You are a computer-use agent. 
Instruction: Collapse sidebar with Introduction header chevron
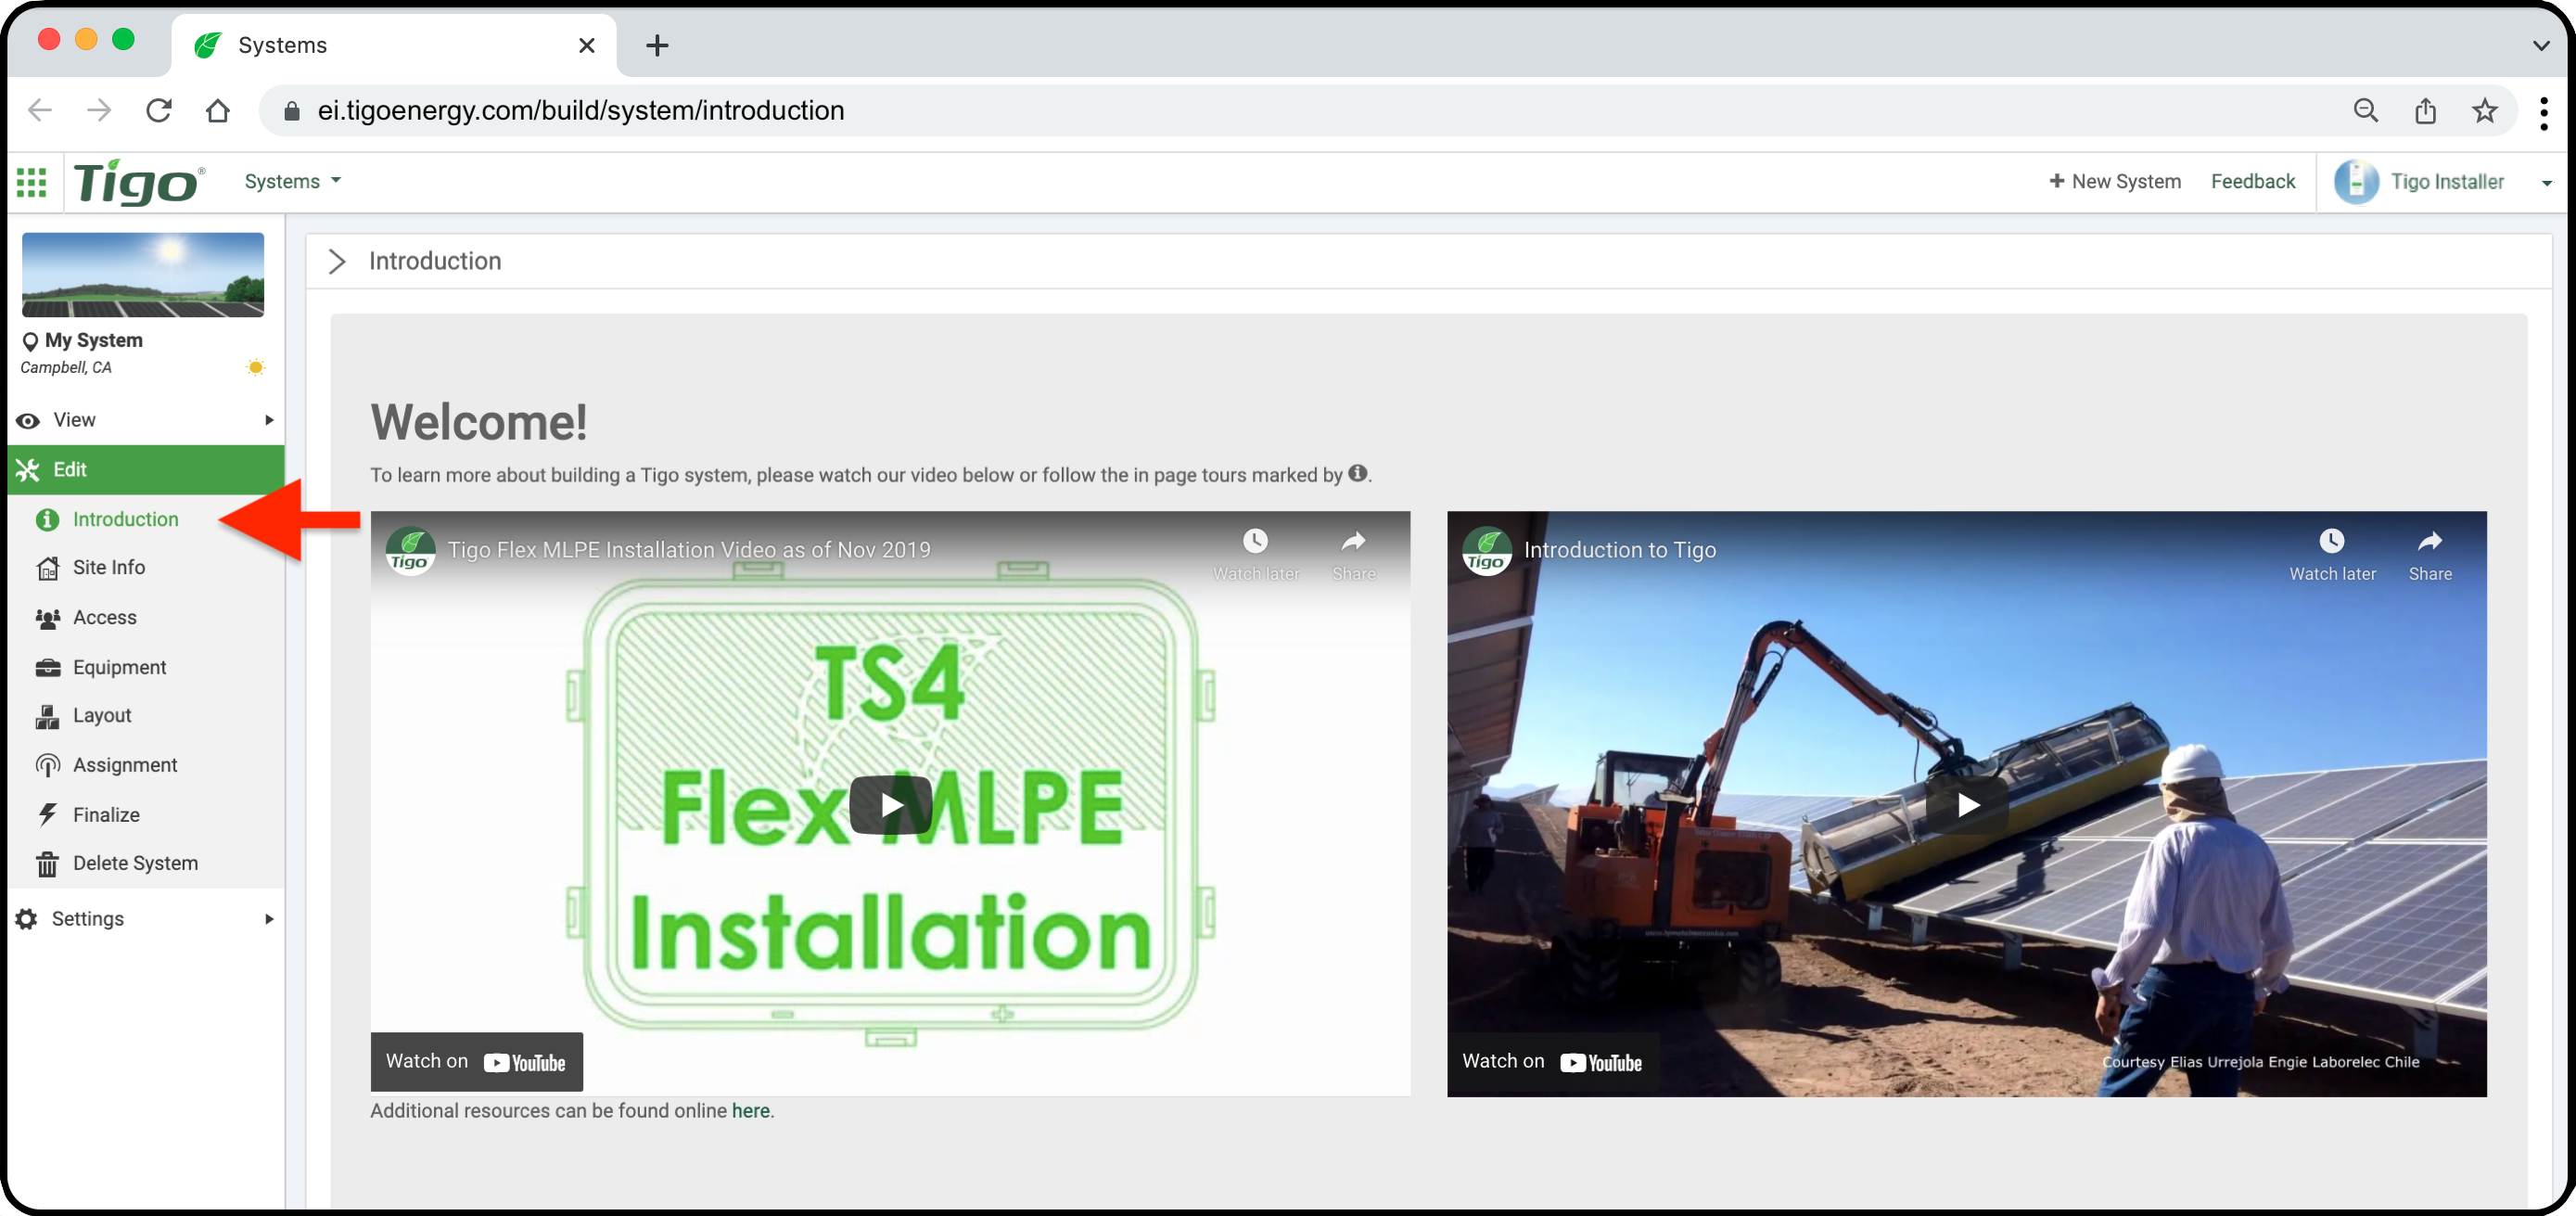pyautogui.click(x=337, y=262)
